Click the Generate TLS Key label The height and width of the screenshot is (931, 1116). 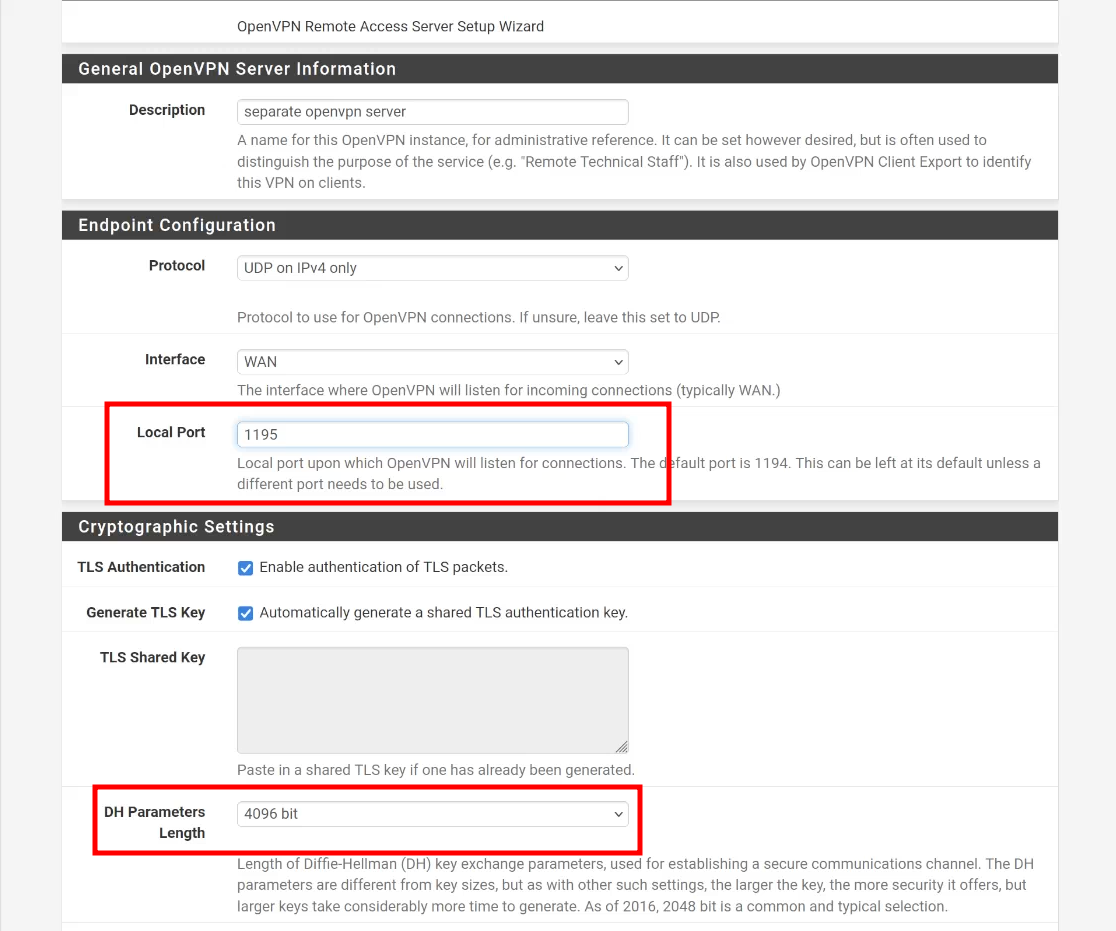coord(146,613)
